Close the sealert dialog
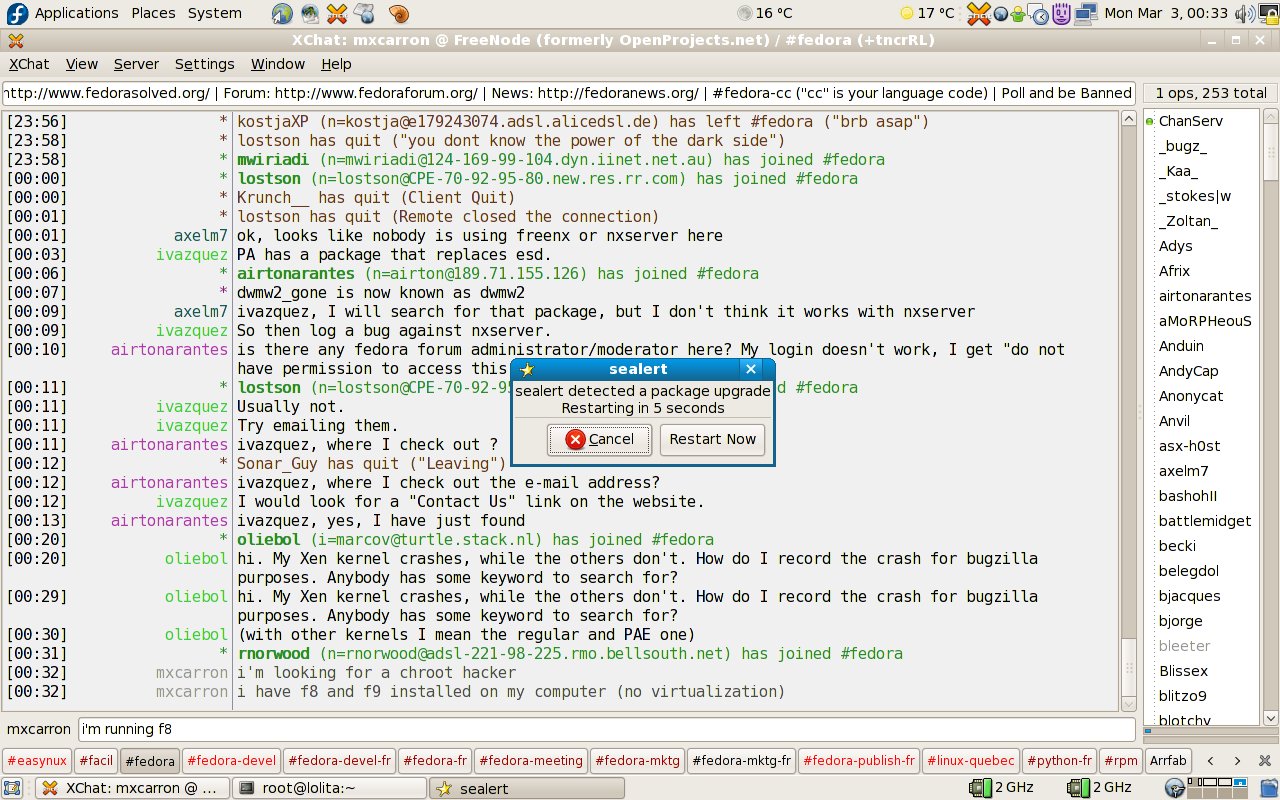1280x800 pixels. pyautogui.click(x=750, y=369)
